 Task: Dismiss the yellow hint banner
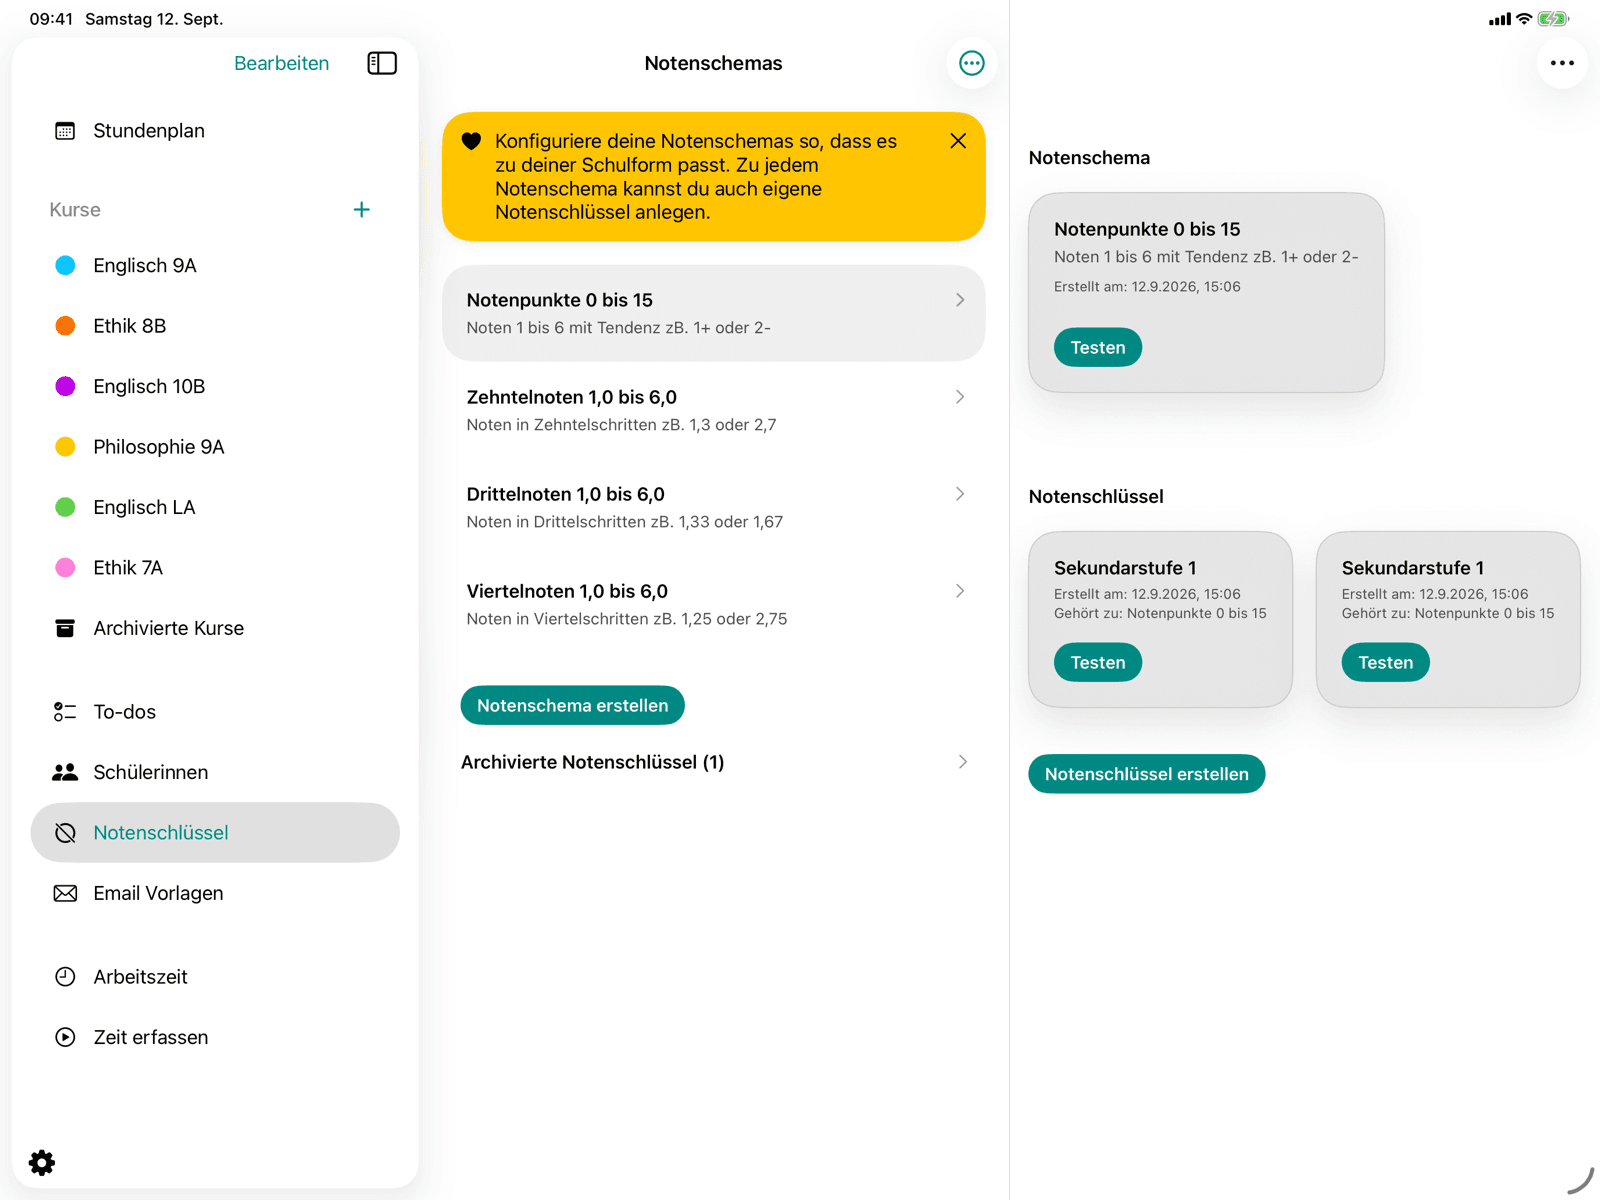coord(958,141)
